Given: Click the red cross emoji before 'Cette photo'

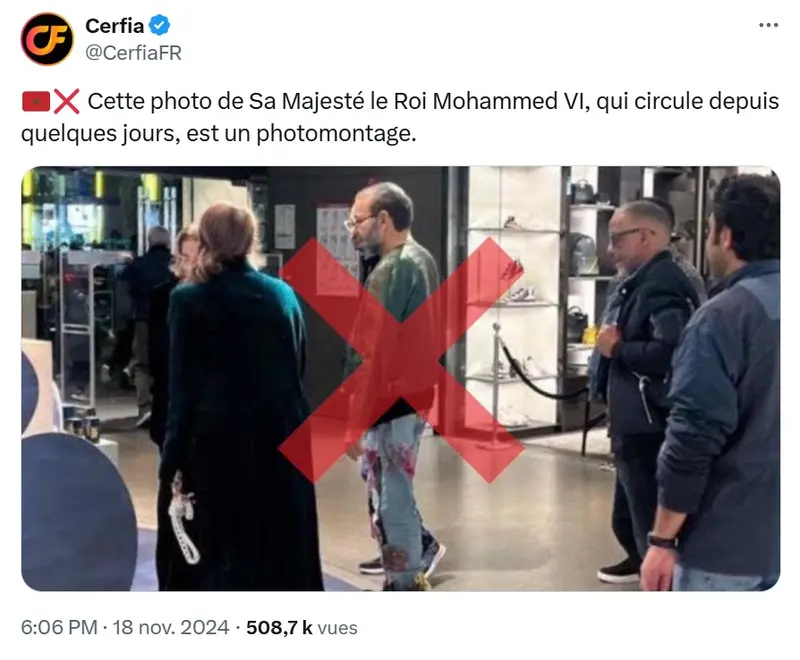Looking at the screenshot, I should pyautogui.click(x=67, y=101).
